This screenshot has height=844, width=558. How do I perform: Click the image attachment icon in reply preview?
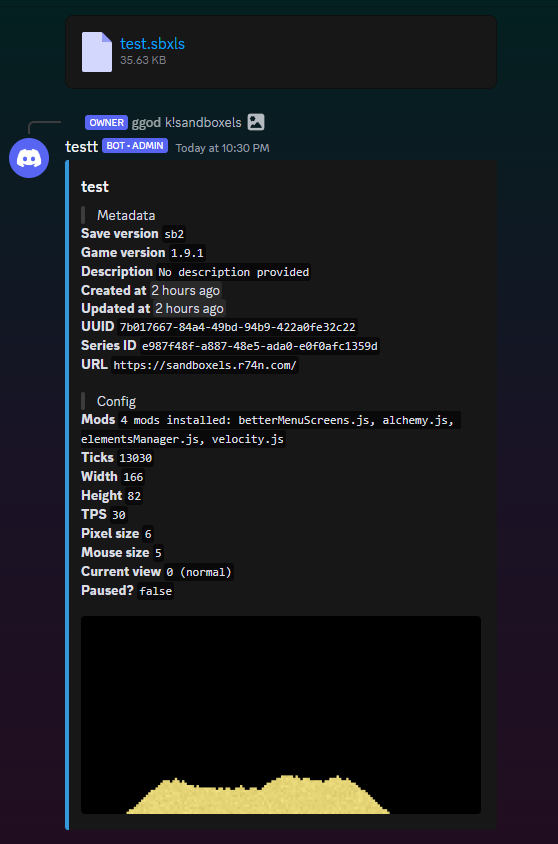coord(256,122)
